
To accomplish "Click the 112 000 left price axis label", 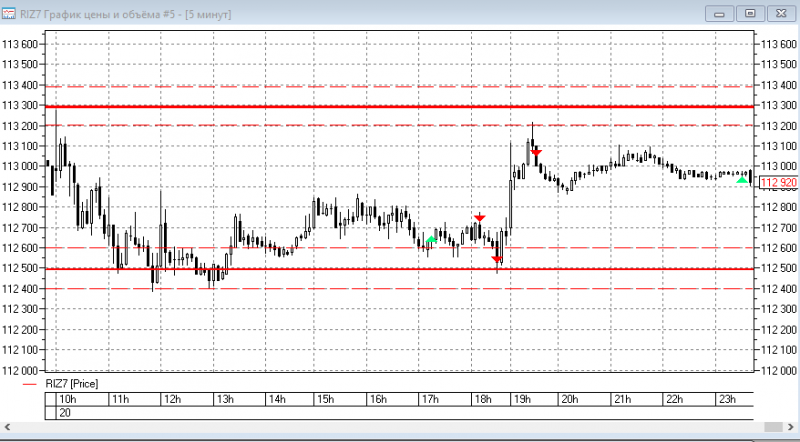I will tap(20, 371).
